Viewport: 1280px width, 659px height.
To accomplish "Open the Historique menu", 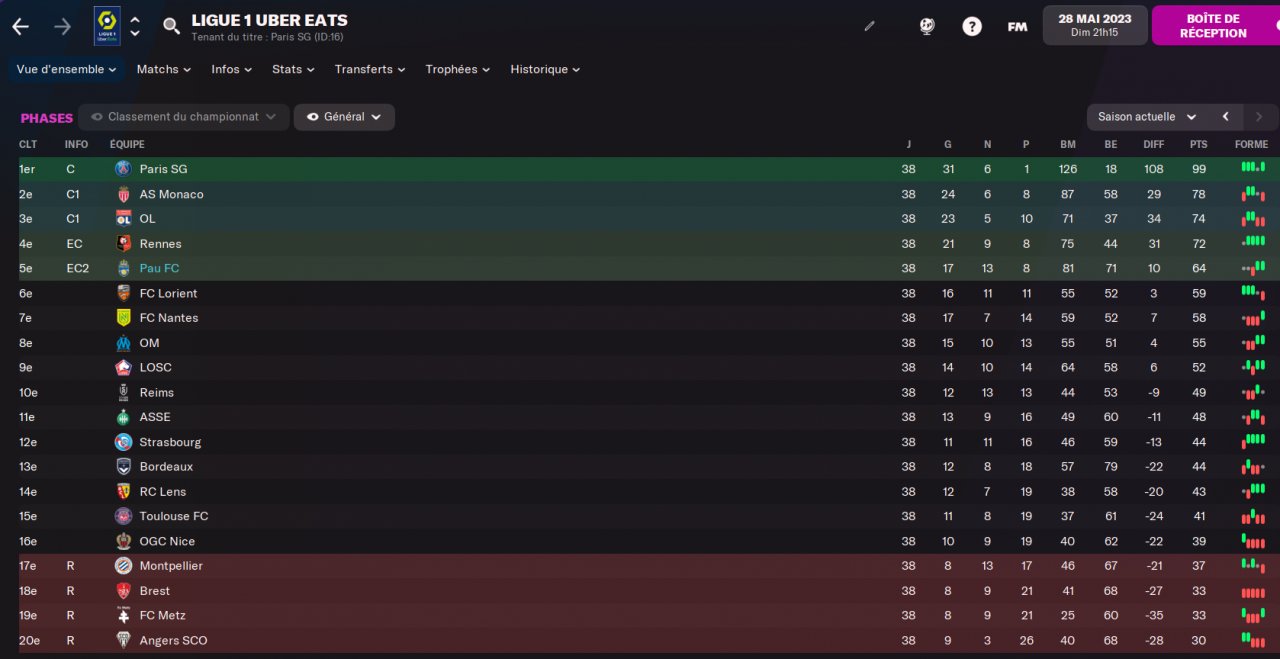I will pos(545,69).
